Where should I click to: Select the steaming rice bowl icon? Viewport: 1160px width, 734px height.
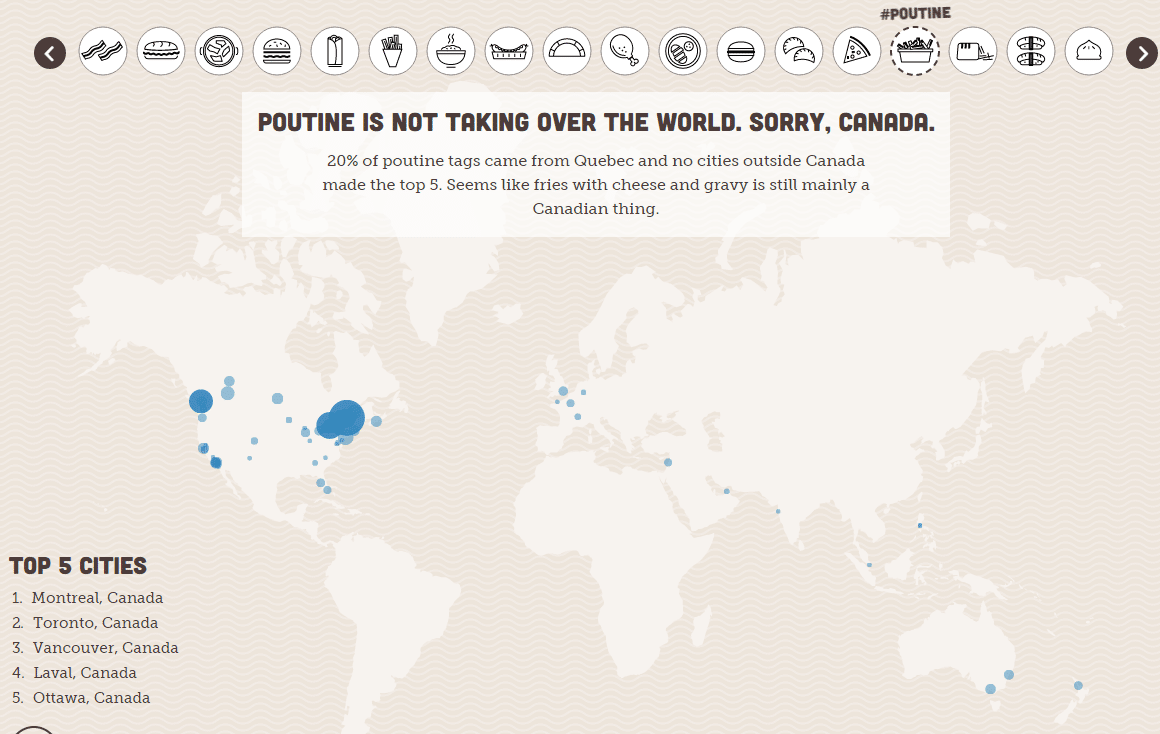tap(451, 51)
